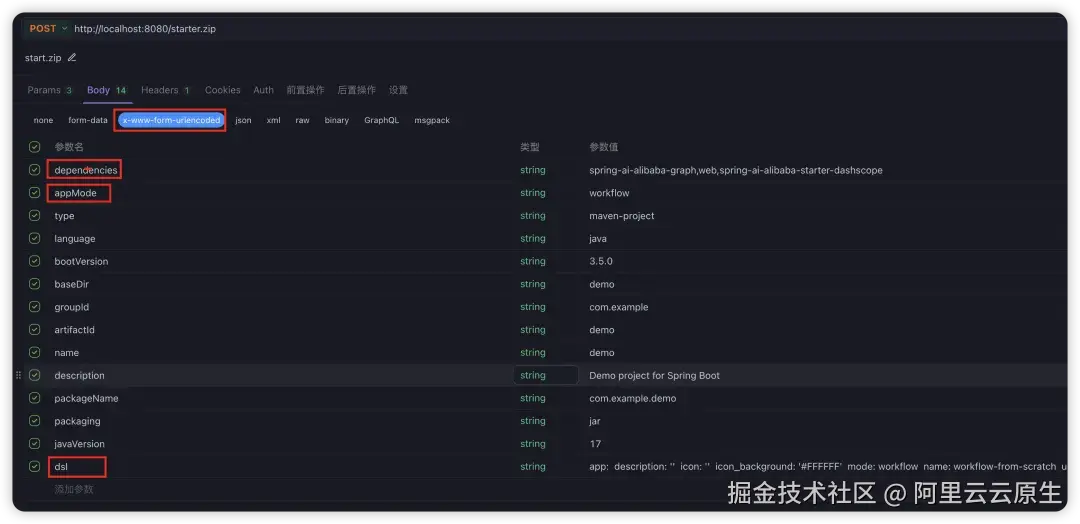Select the none body type

click(43, 120)
